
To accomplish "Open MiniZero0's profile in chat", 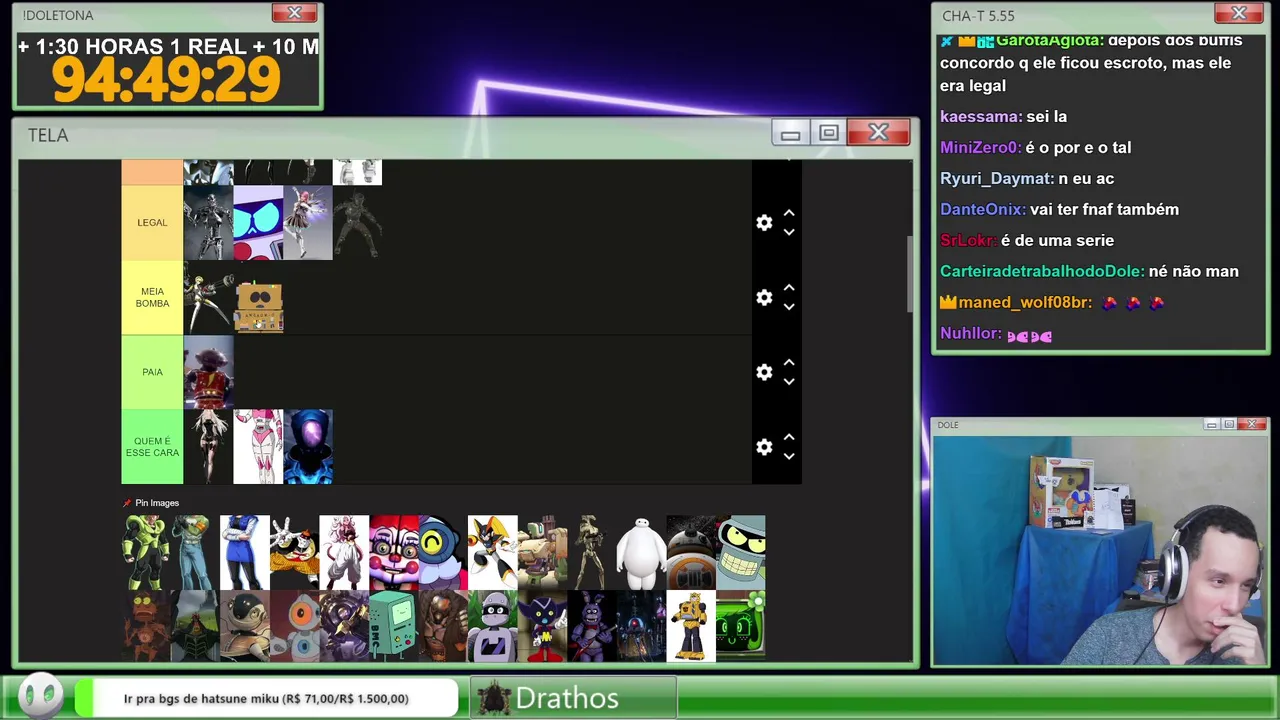I will (980, 148).
